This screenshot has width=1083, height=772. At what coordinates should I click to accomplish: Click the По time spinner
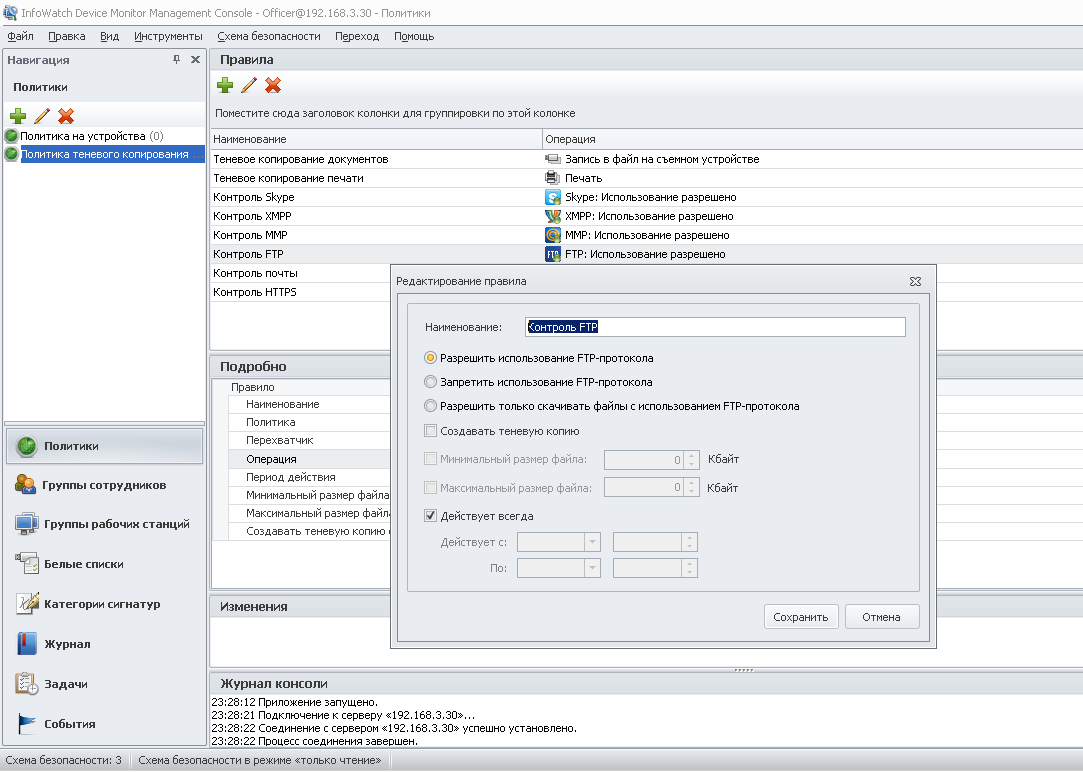point(689,568)
